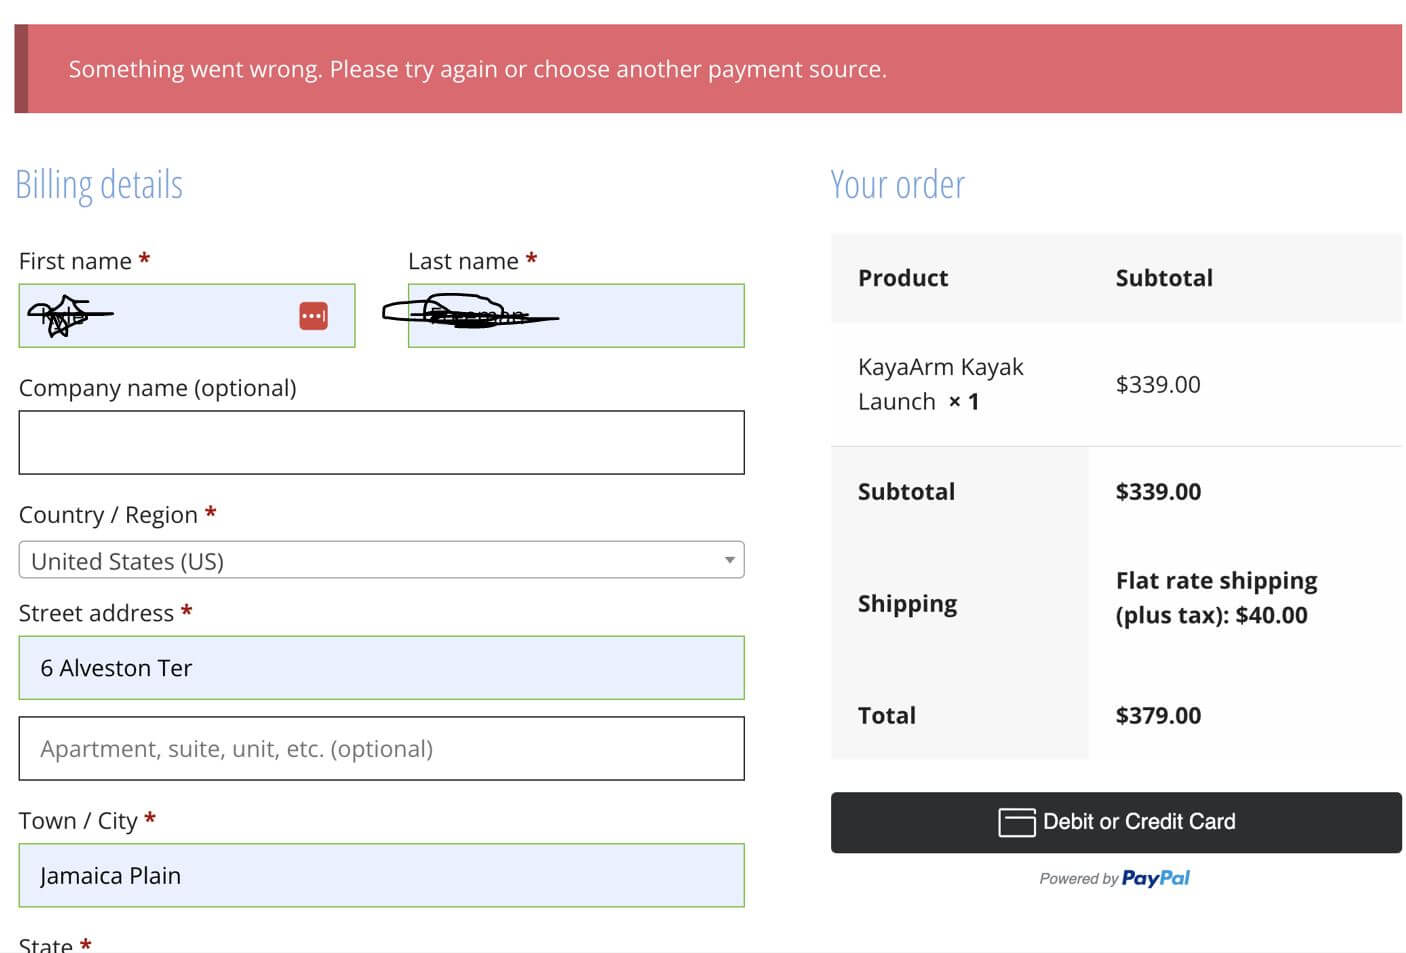The image size is (1406, 953).
Task: Click the PayPal logo below the payment button
Action: point(1155,878)
